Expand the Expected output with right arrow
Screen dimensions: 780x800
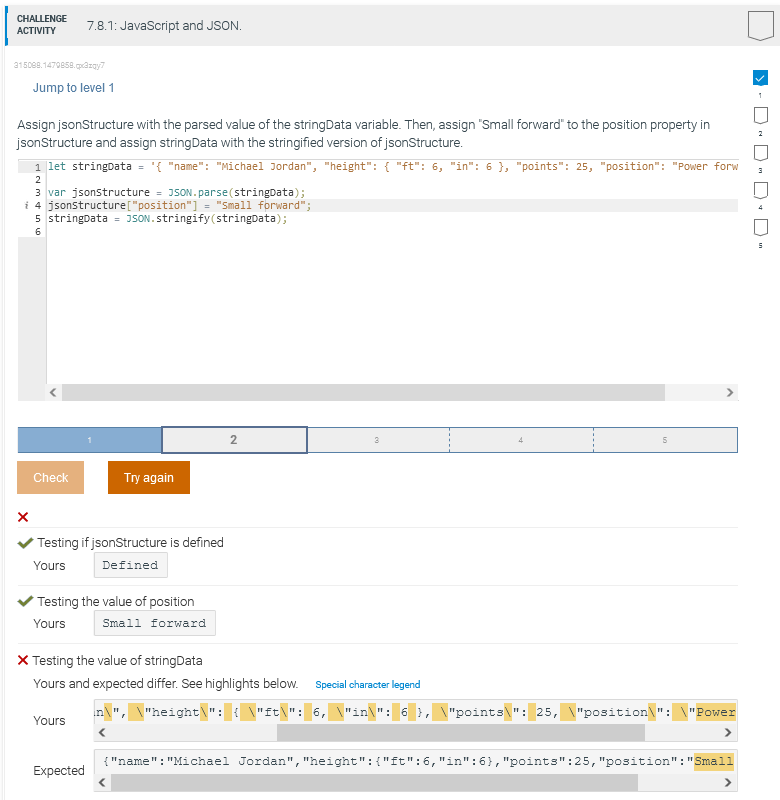pyautogui.click(x=726, y=781)
